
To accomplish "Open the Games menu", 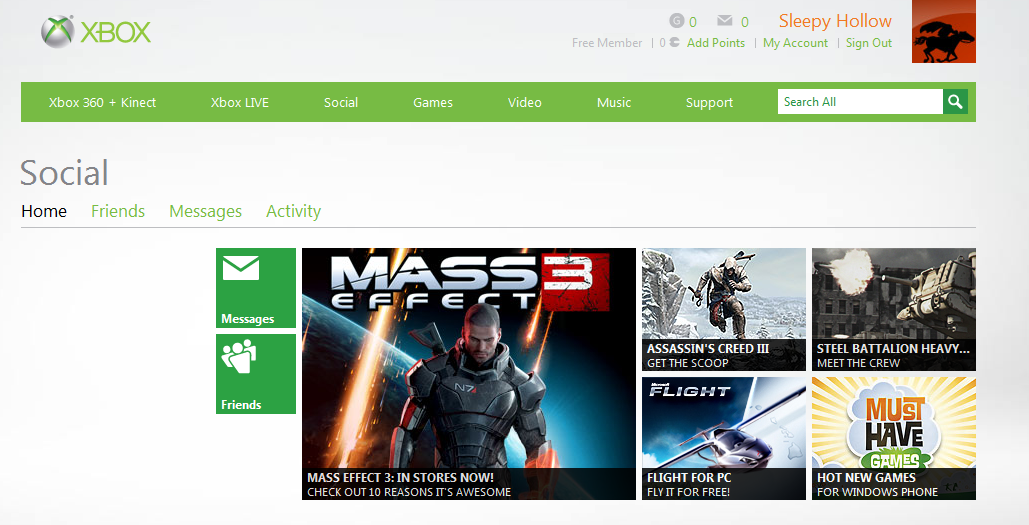I will pyautogui.click(x=432, y=102).
